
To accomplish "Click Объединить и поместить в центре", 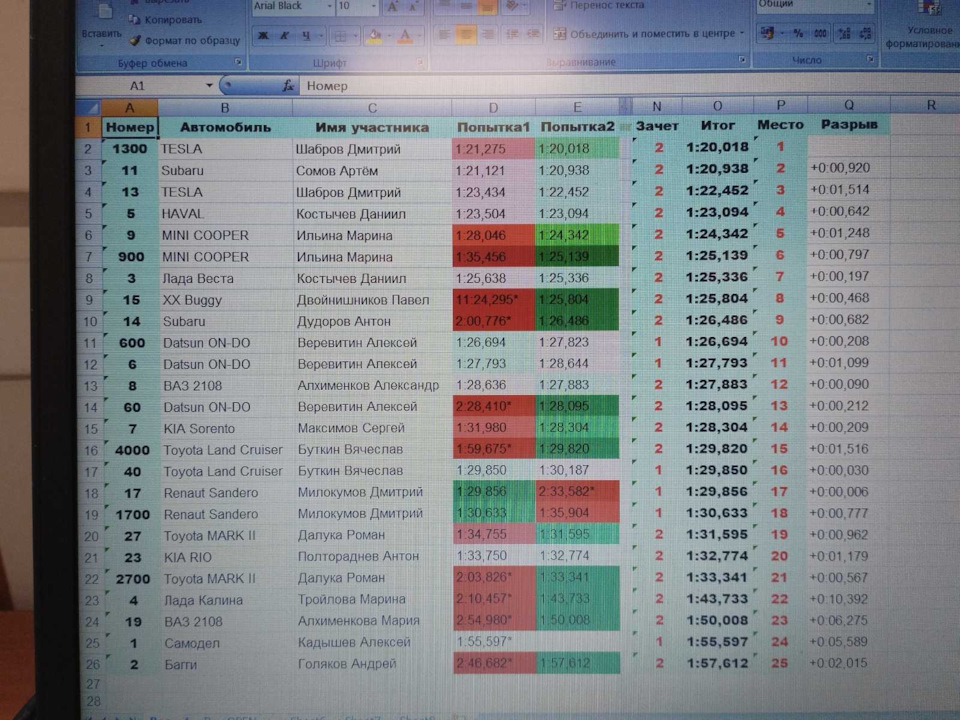I will pos(644,34).
